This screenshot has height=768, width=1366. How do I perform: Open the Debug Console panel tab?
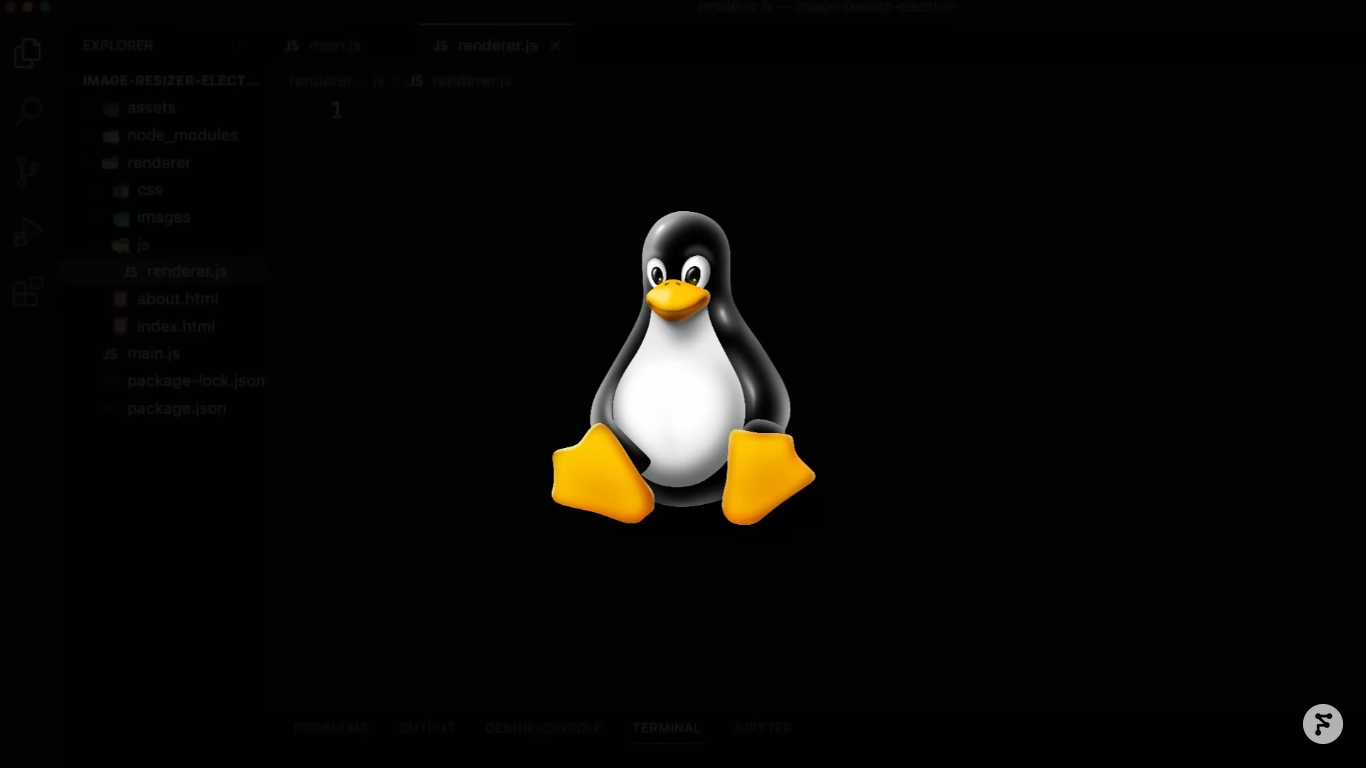click(543, 728)
